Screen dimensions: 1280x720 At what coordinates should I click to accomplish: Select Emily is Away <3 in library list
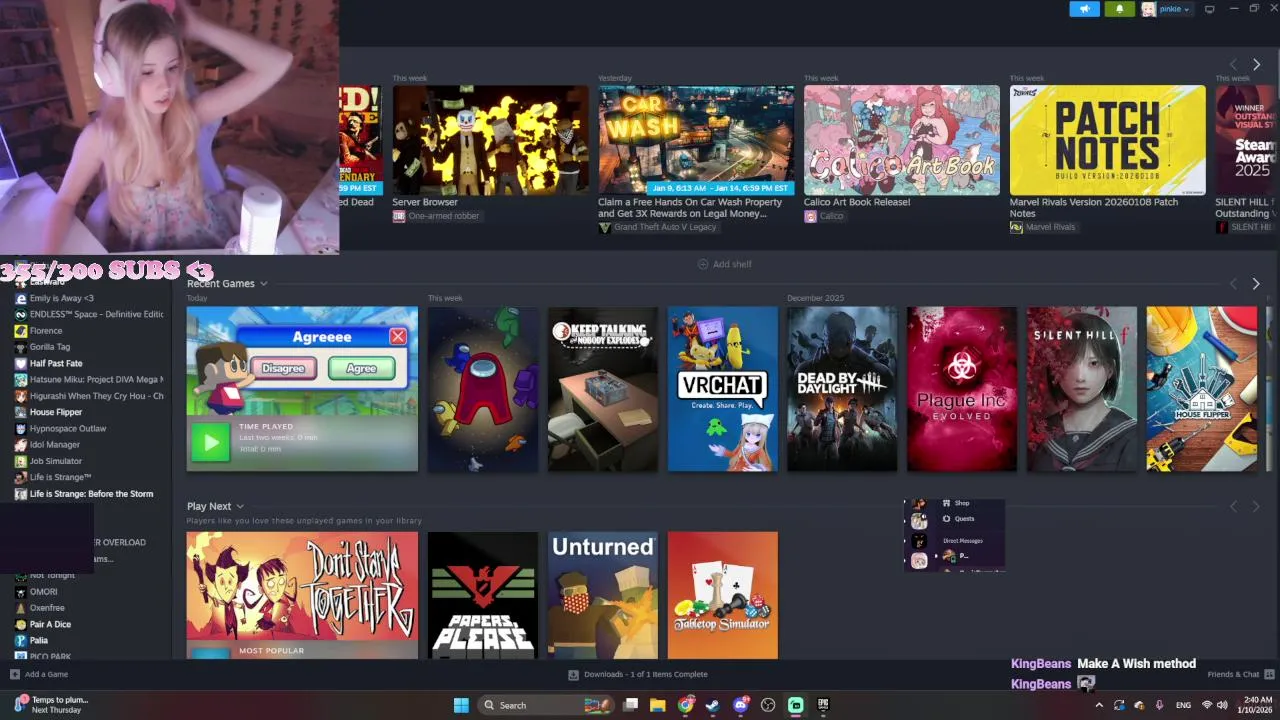(61, 298)
